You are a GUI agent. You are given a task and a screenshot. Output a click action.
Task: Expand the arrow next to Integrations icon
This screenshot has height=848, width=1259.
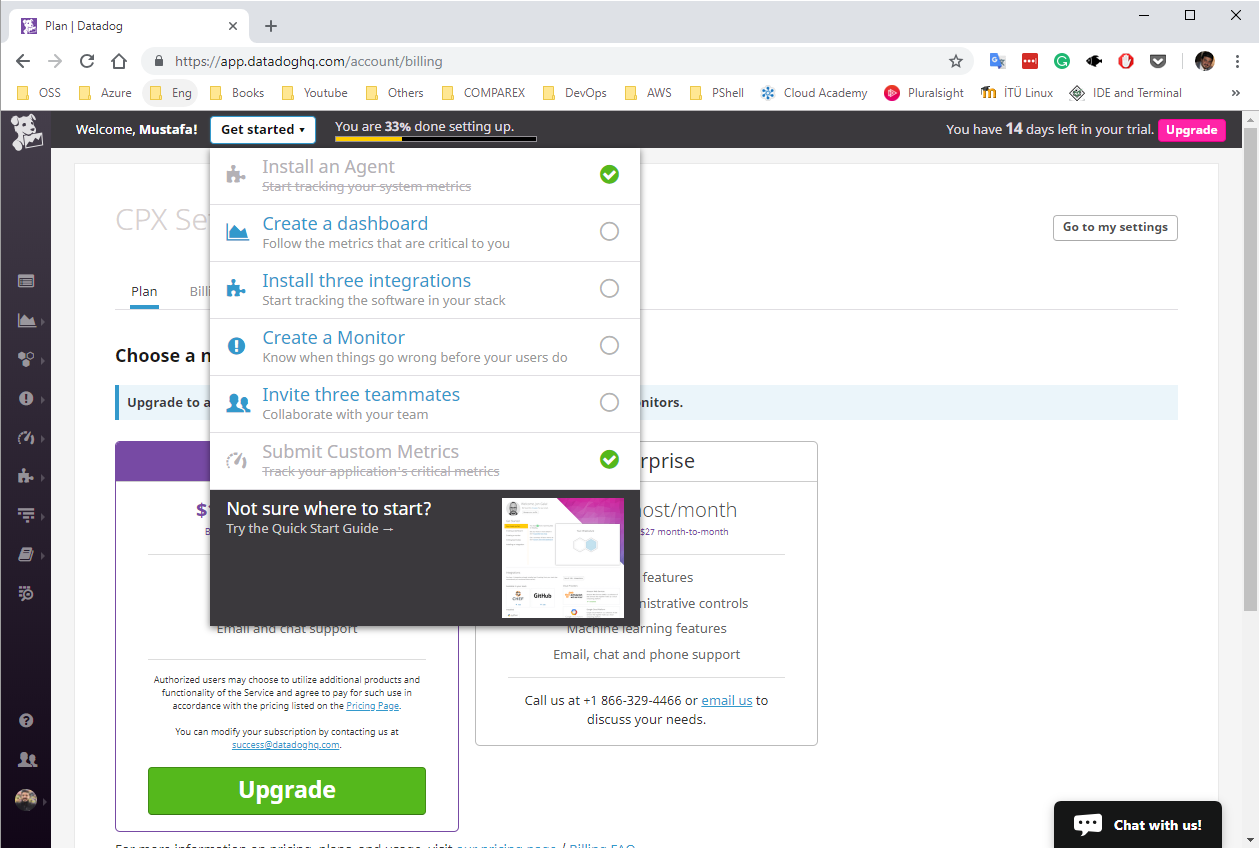point(43,477)
